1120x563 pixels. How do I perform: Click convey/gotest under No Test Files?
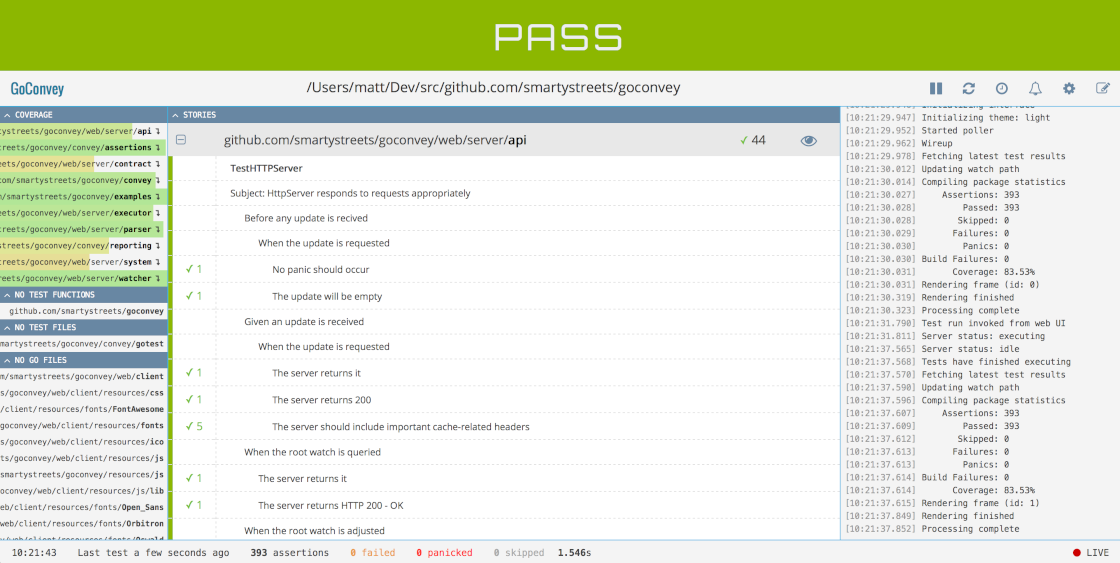click(x=82, y=344)
